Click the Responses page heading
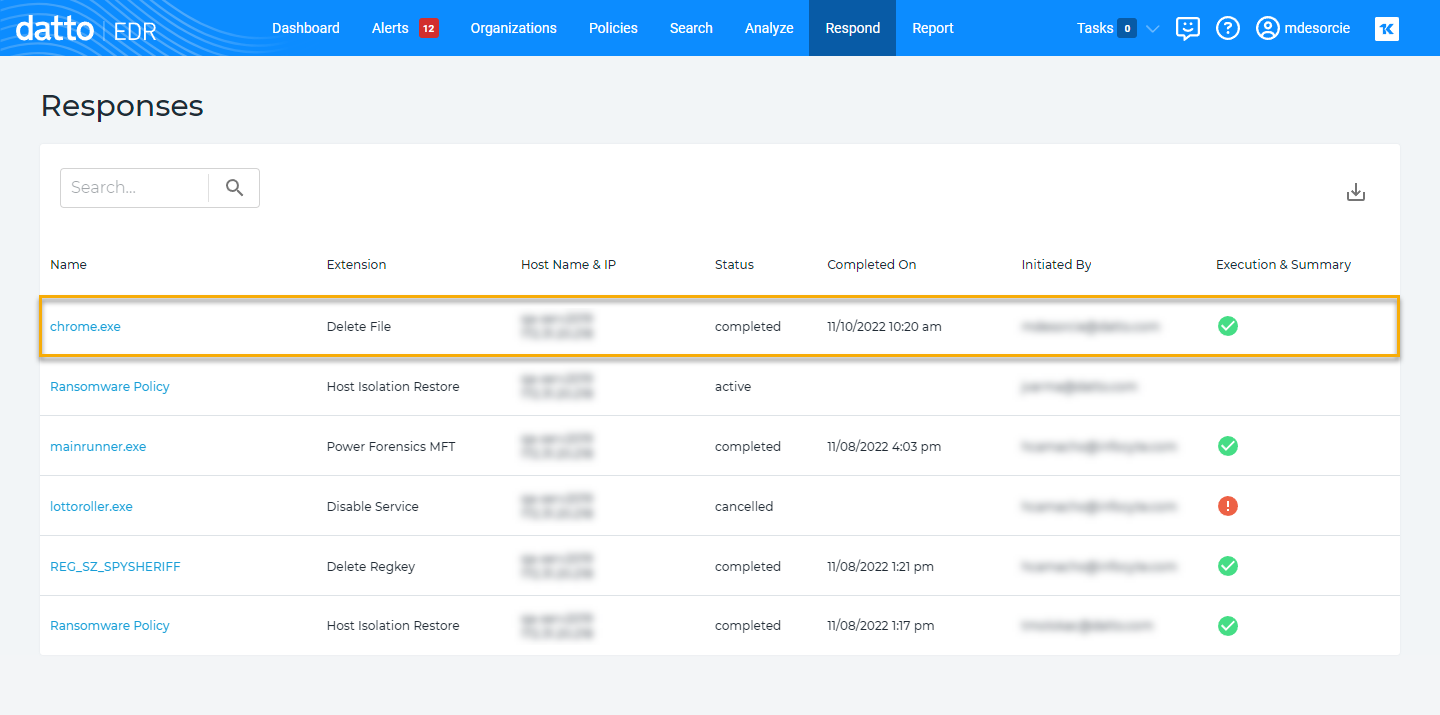 pyautogui.click(x=122, y=106)
